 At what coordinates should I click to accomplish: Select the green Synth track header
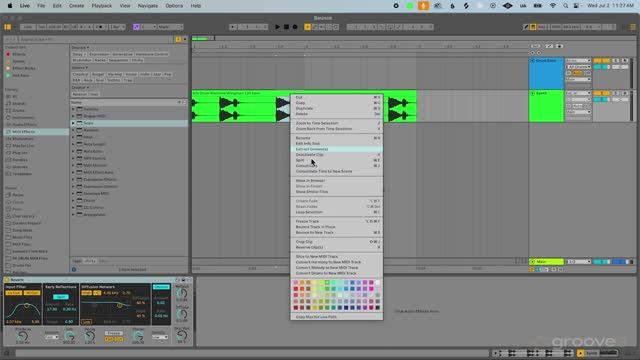point(546,106)
